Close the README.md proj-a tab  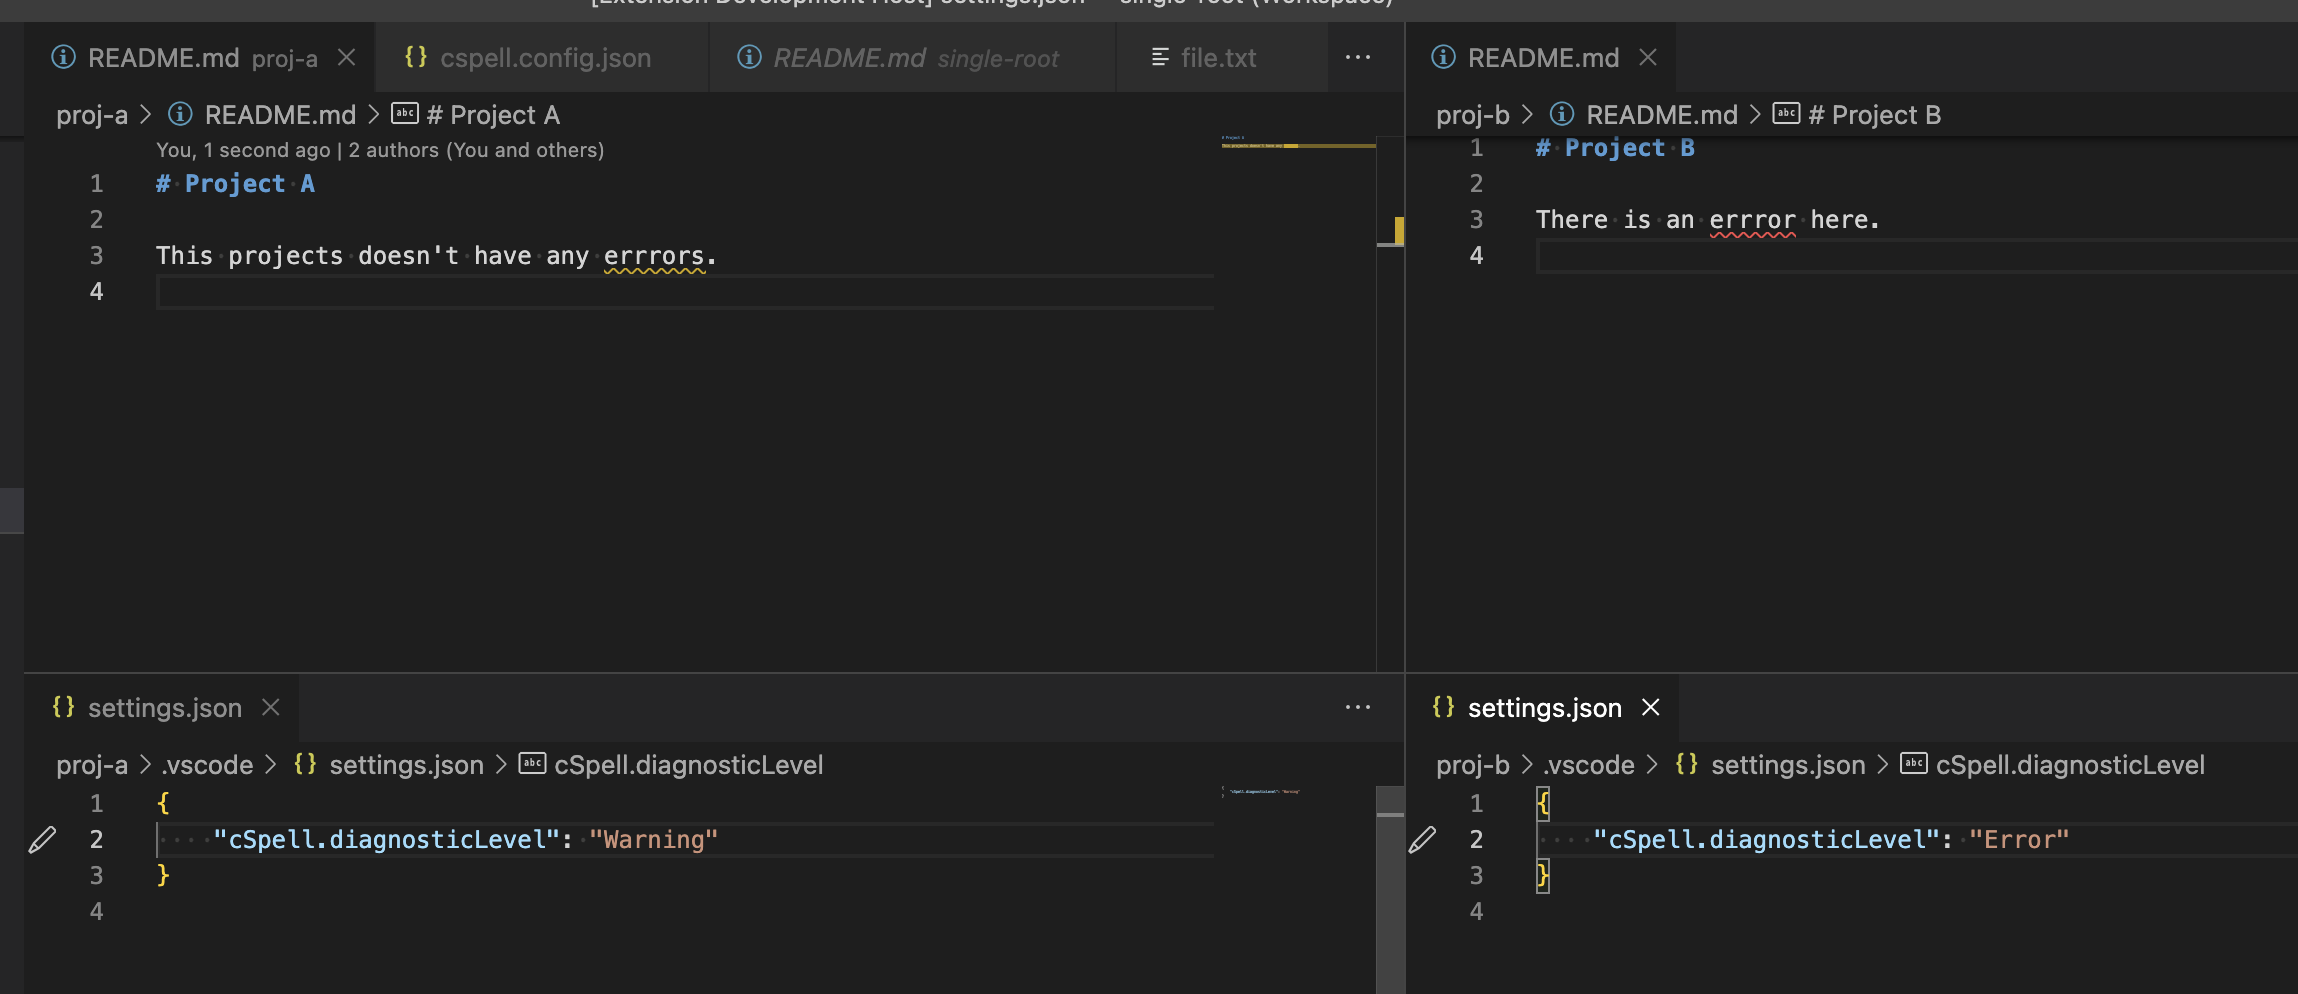pyautogui.click(x=347, y=58)
